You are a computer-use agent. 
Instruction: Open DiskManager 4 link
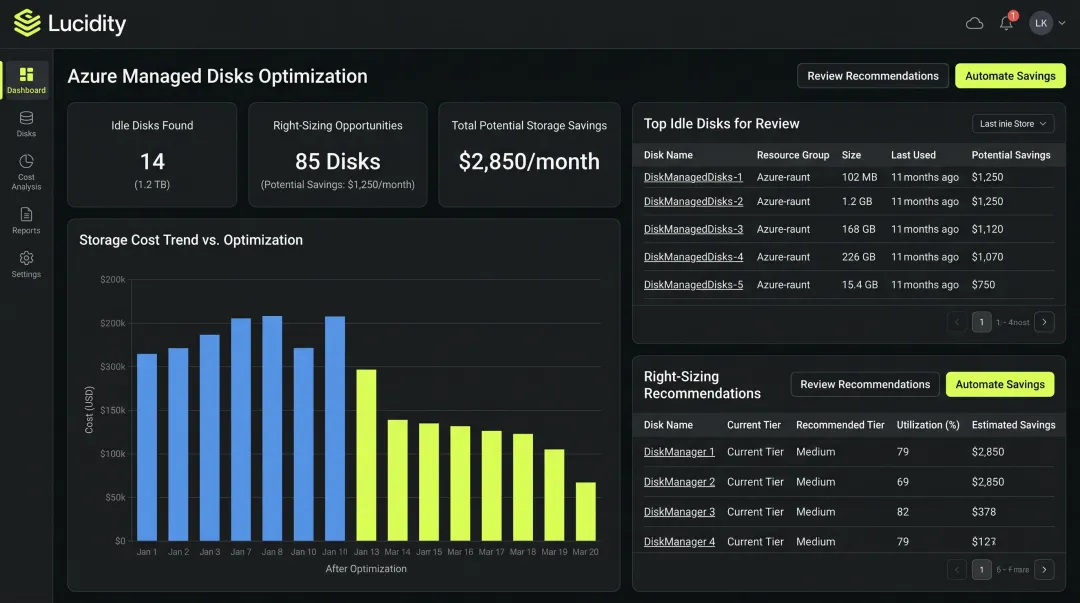679,542
